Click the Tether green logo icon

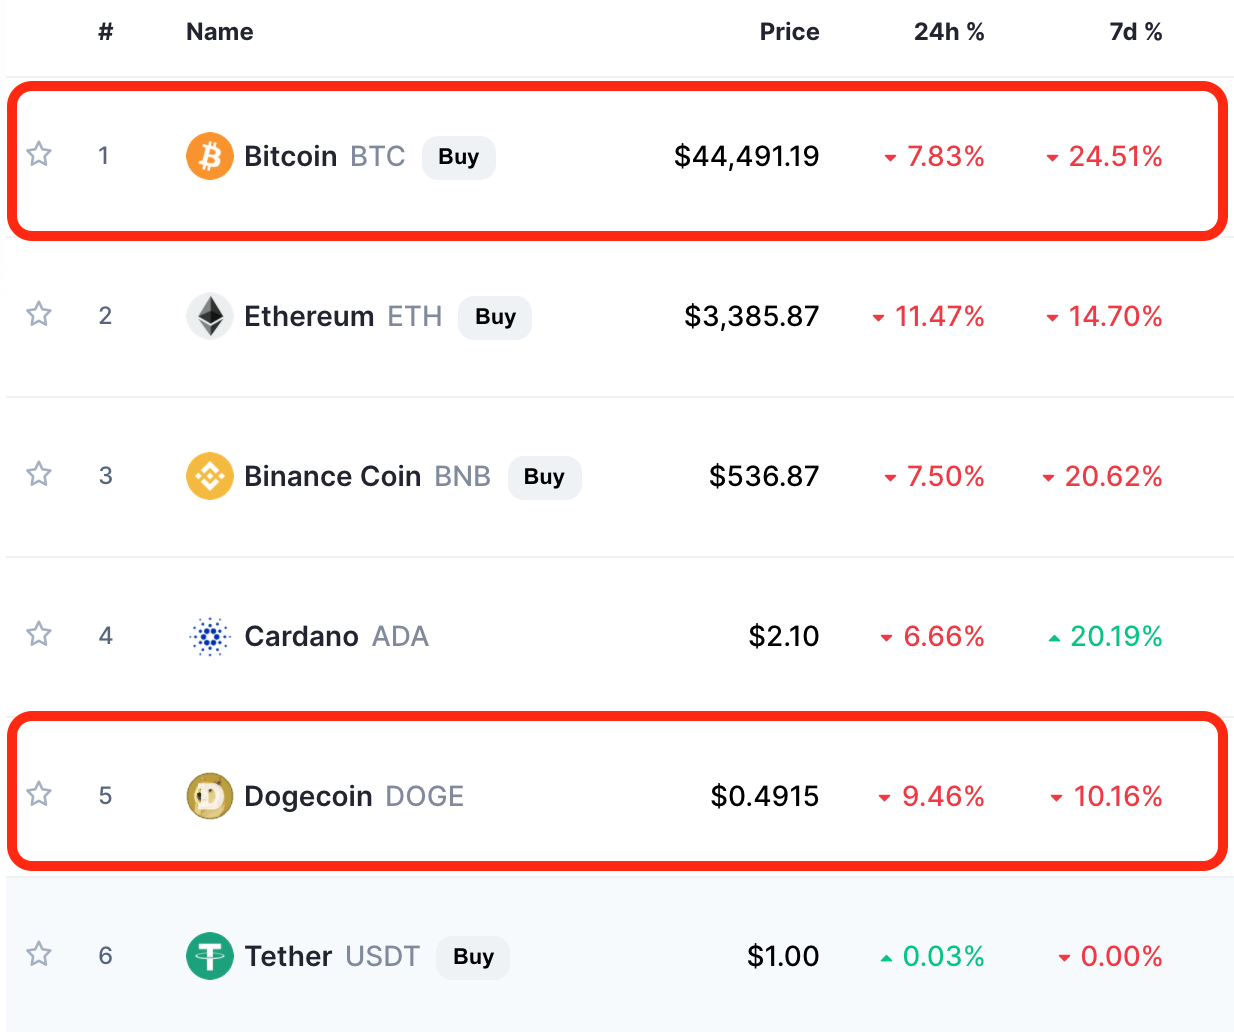pyautogui.click(x=210, y=956)
